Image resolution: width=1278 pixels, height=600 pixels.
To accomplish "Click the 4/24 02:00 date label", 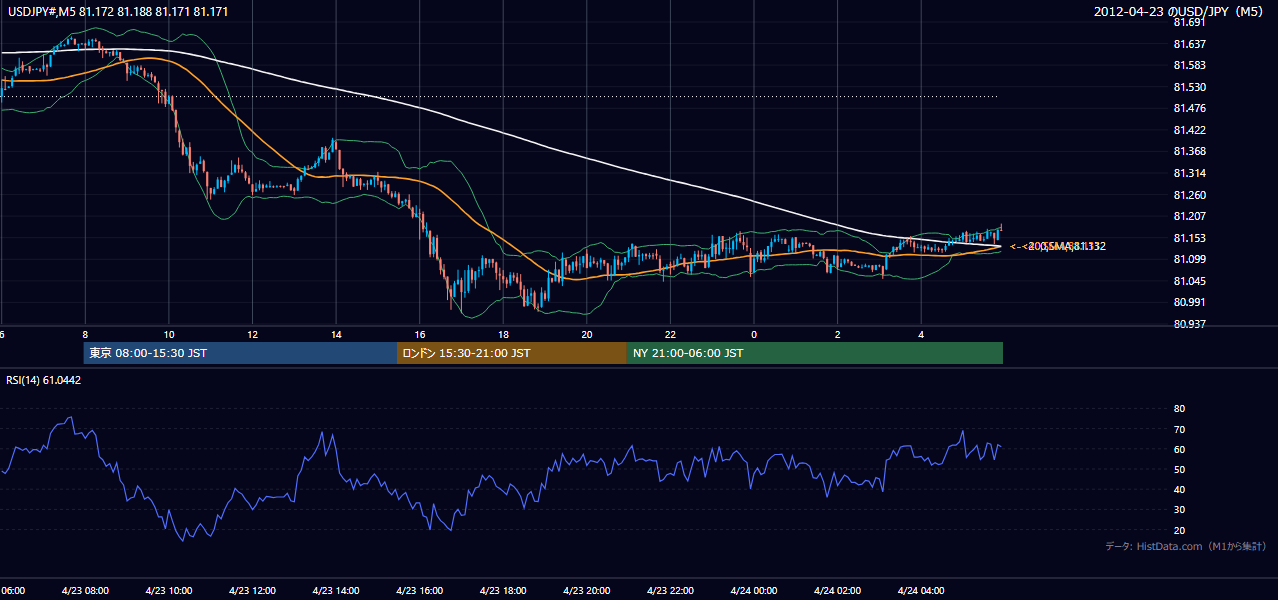I will pos(838,590).
